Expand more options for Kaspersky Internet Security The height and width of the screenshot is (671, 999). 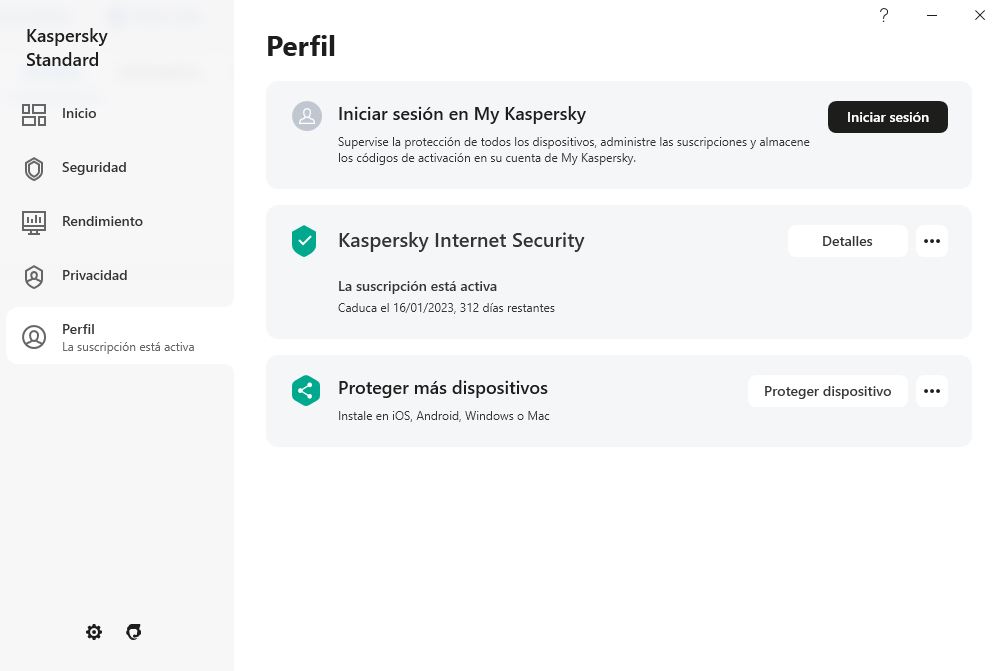(x=932, y=241)
